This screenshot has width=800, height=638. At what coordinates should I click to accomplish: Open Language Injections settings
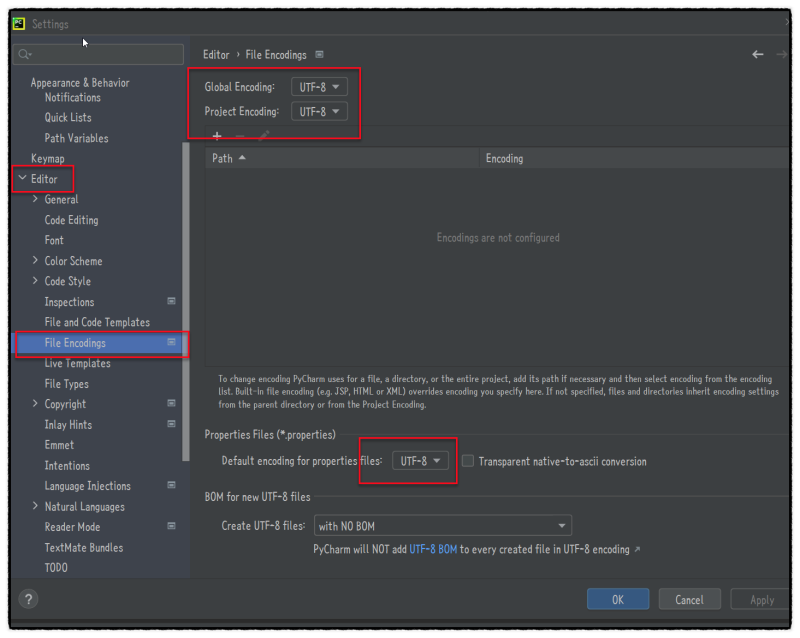click(x=88, y=486)
